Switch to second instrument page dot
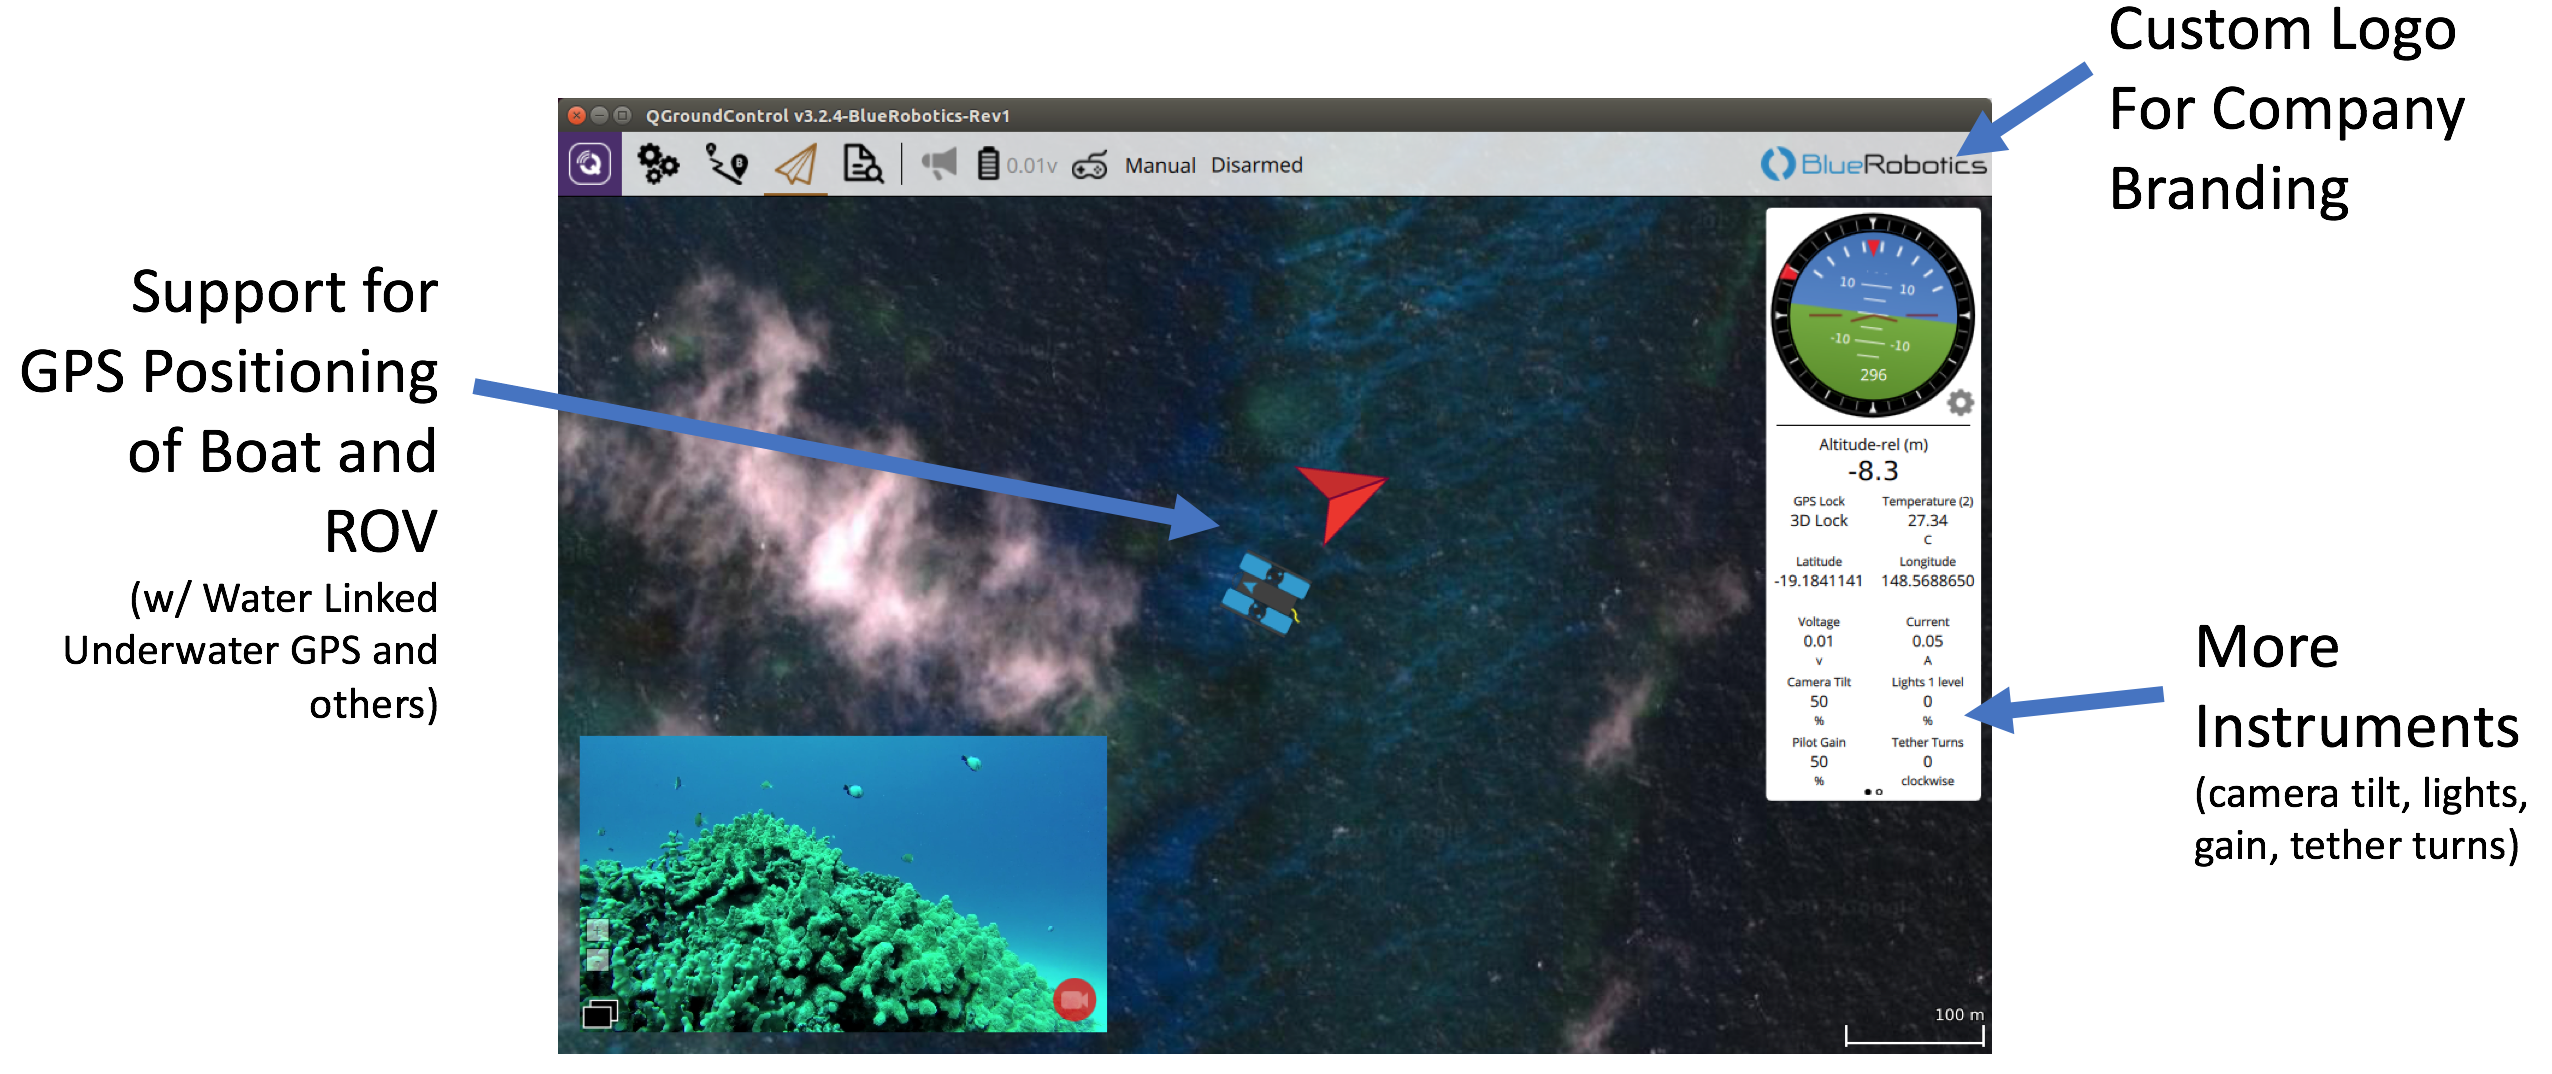The width and height of the screenshot is (2552, 1074). tap(1880, 792)
